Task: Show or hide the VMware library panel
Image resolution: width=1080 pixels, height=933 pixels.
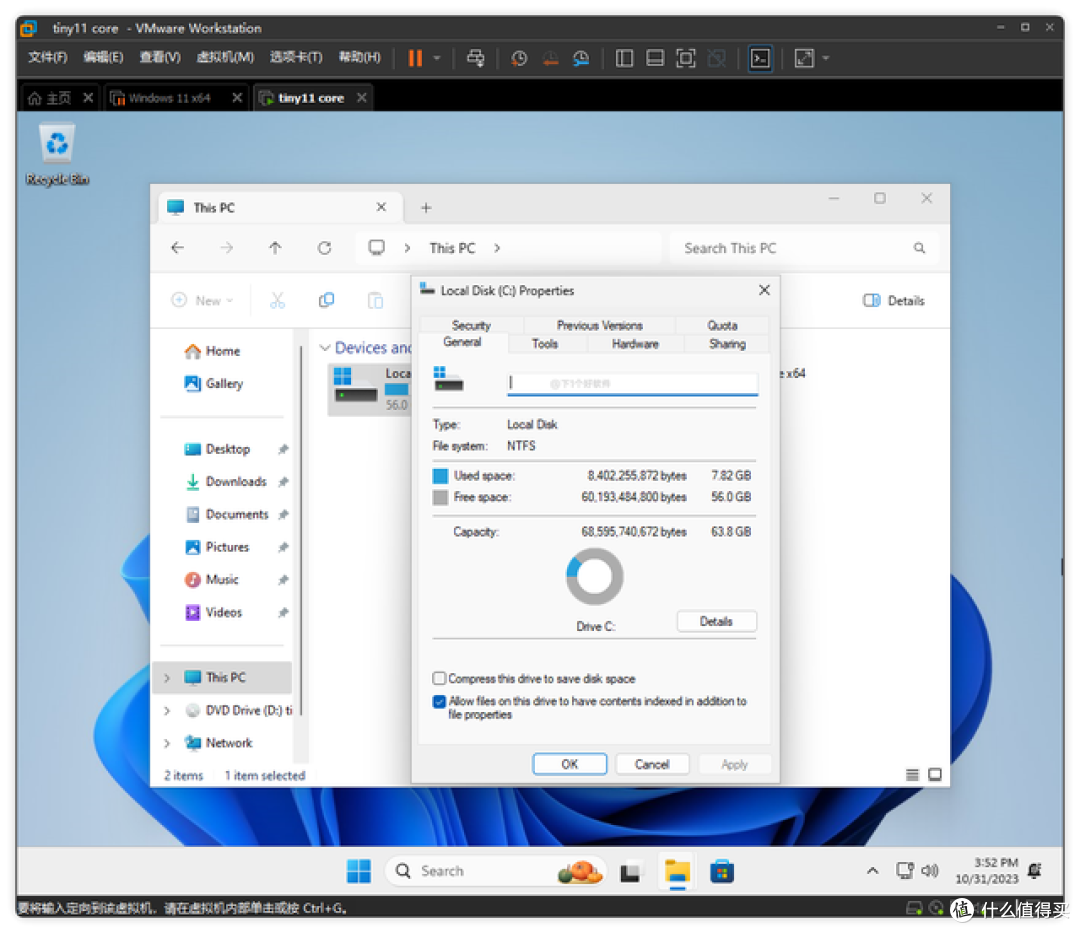Action: [x=623, y=58]
